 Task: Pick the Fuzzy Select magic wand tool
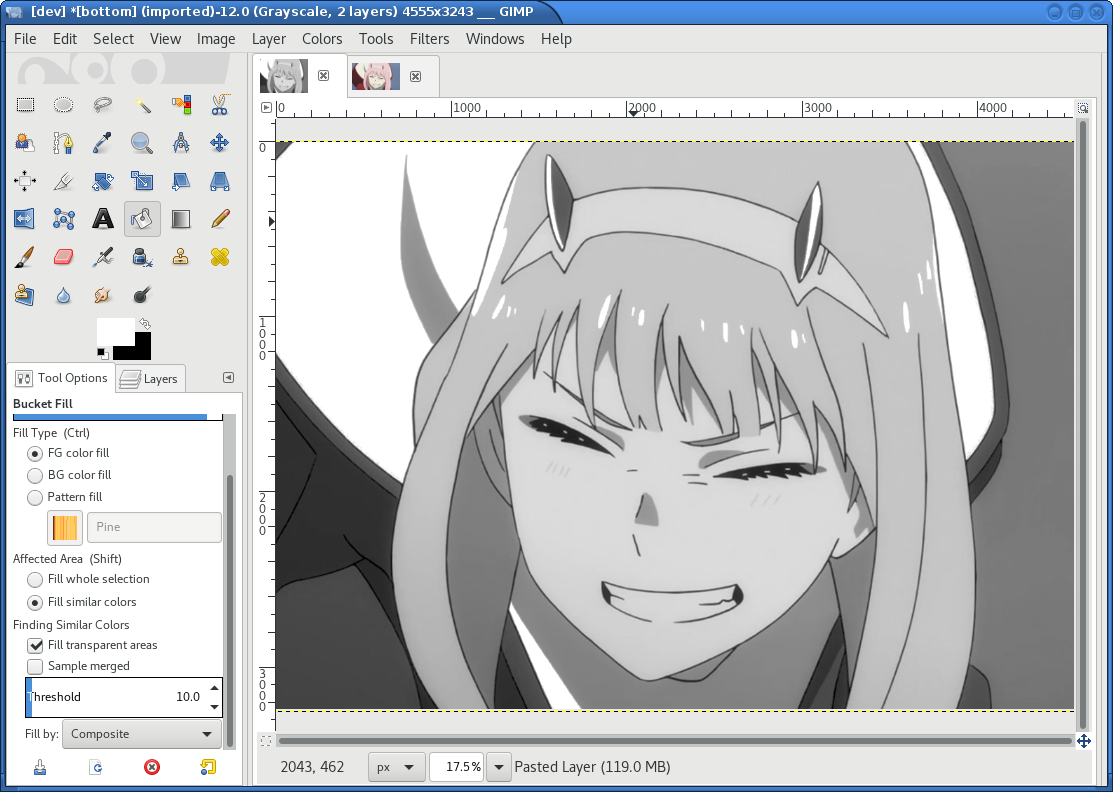[x=142, y=105]
